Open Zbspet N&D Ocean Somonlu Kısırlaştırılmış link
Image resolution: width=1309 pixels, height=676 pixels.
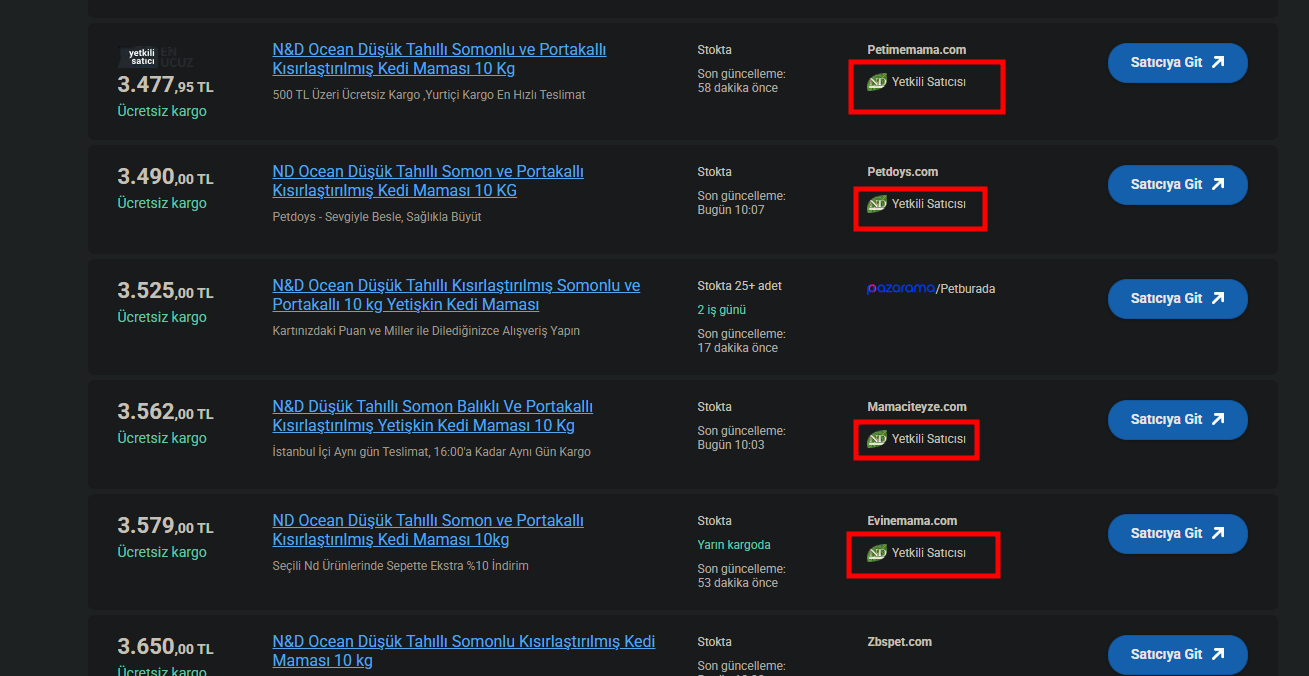point(464,651)
